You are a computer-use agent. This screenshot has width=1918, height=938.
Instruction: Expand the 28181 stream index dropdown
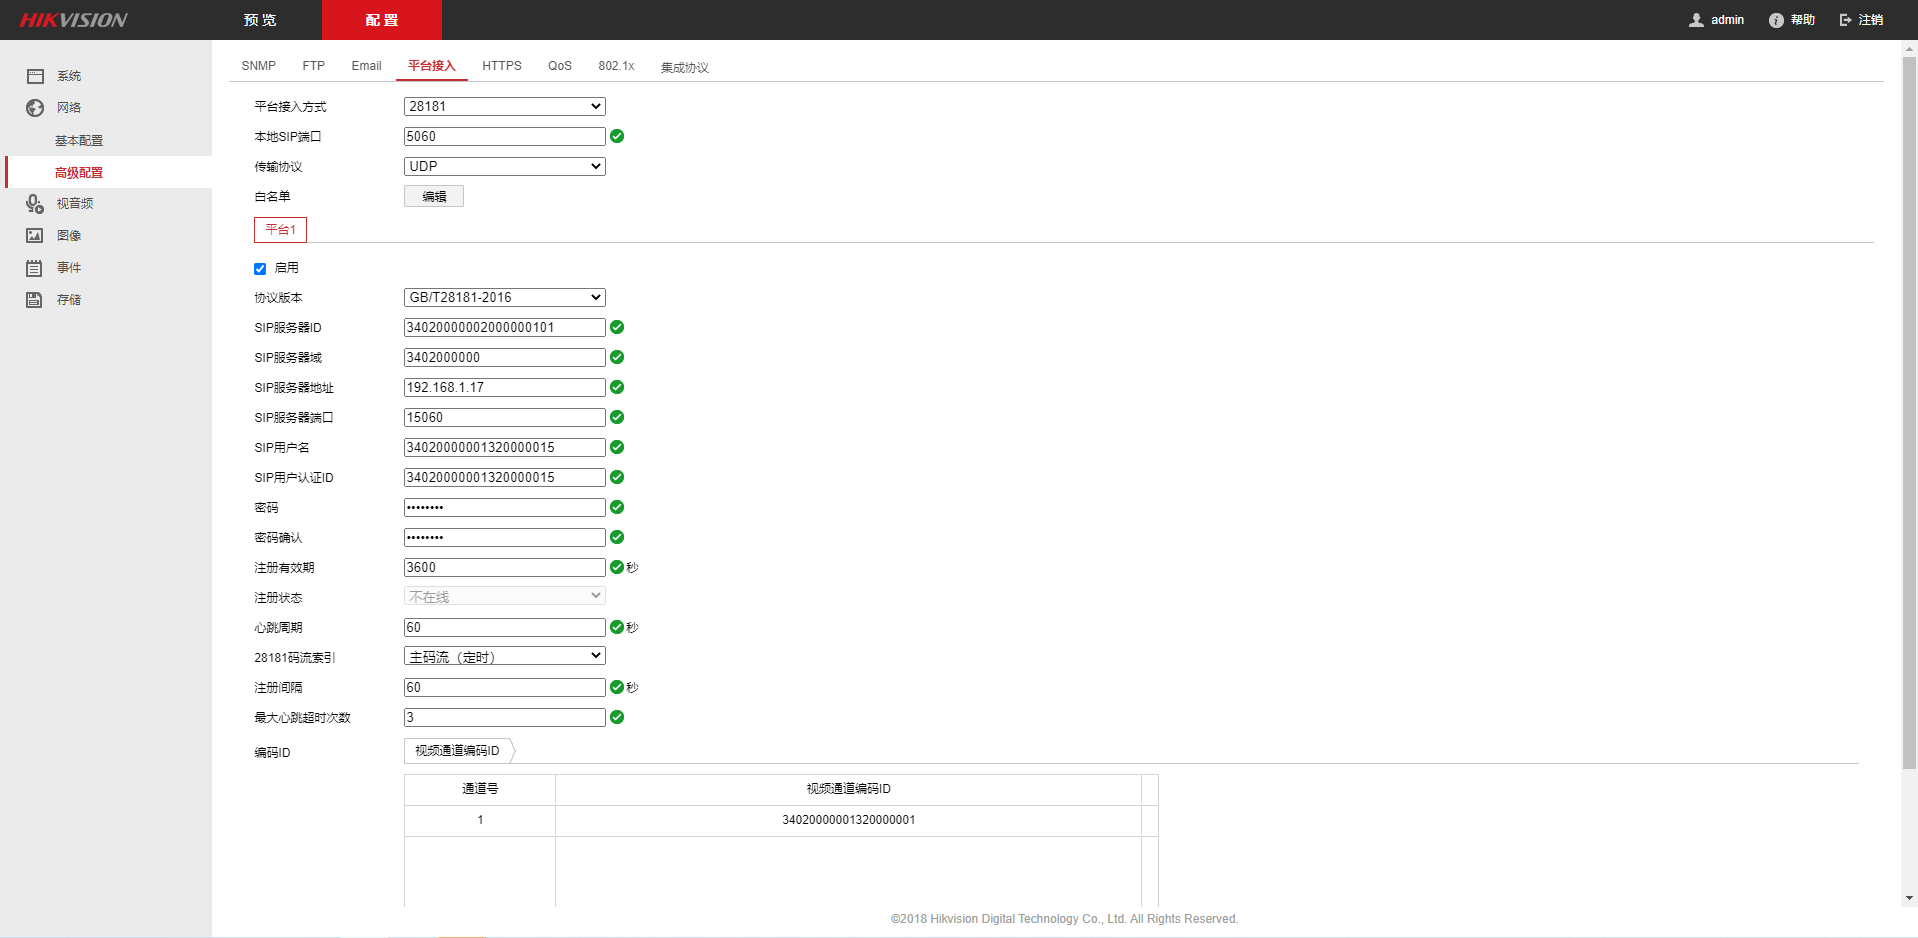coord(504,657)
